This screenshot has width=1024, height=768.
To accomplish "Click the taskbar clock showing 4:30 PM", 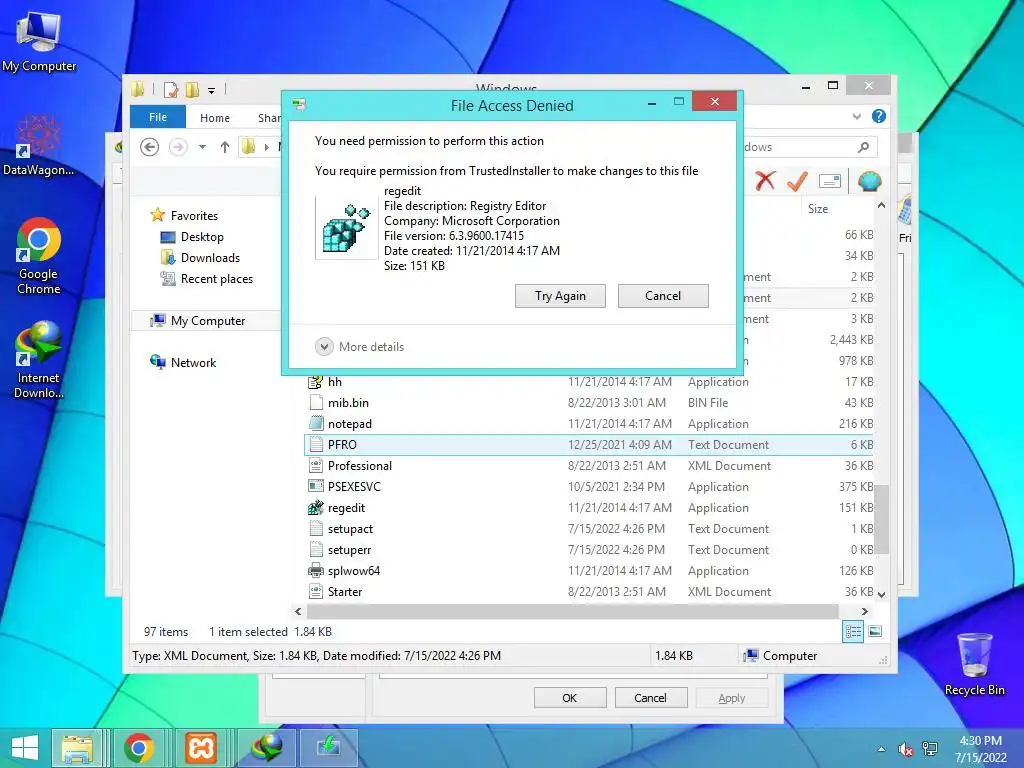I will click(980, 748).
